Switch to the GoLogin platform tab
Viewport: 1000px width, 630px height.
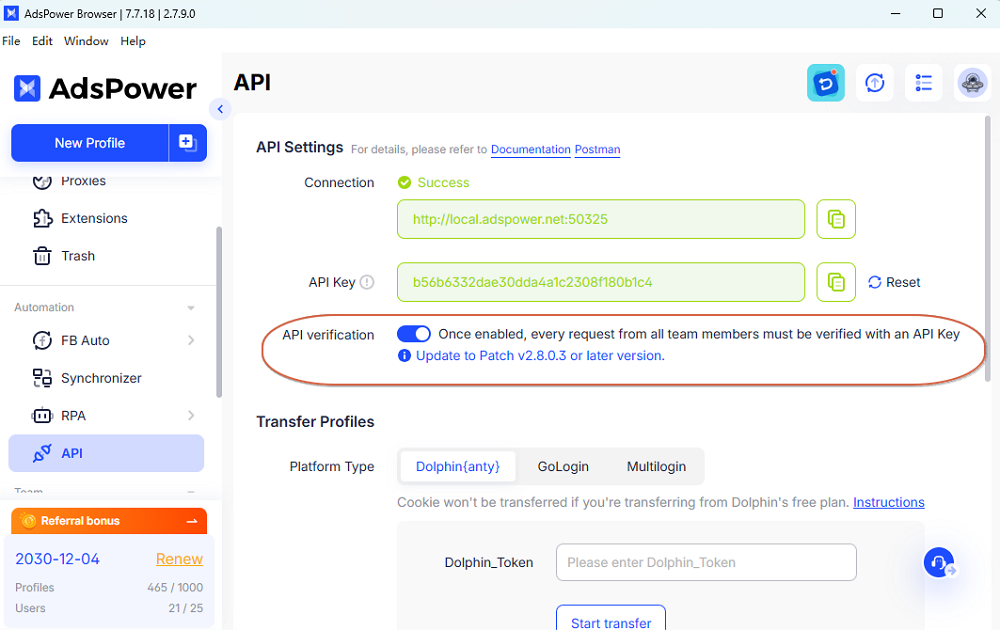563,466
